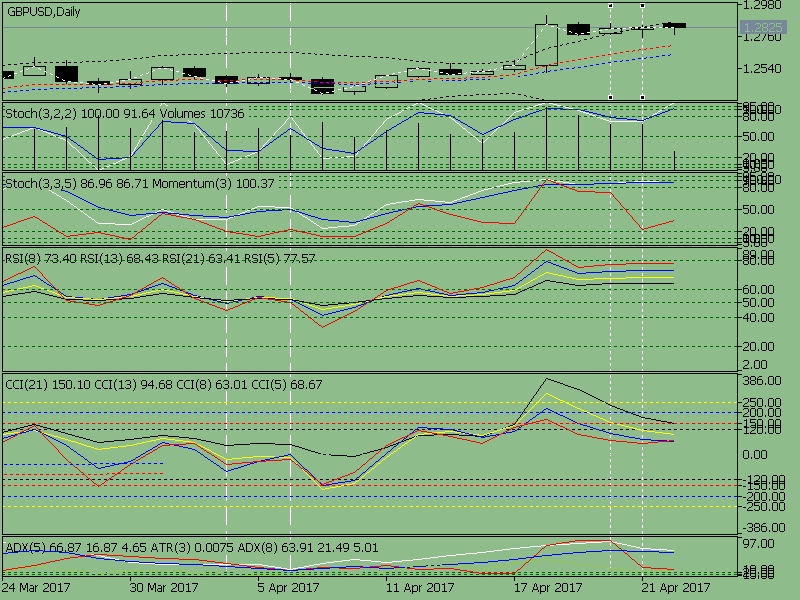
Task: Click the 50.00 level in Stoch(3,3,5) panel
Action: click(x=758, y=209)
